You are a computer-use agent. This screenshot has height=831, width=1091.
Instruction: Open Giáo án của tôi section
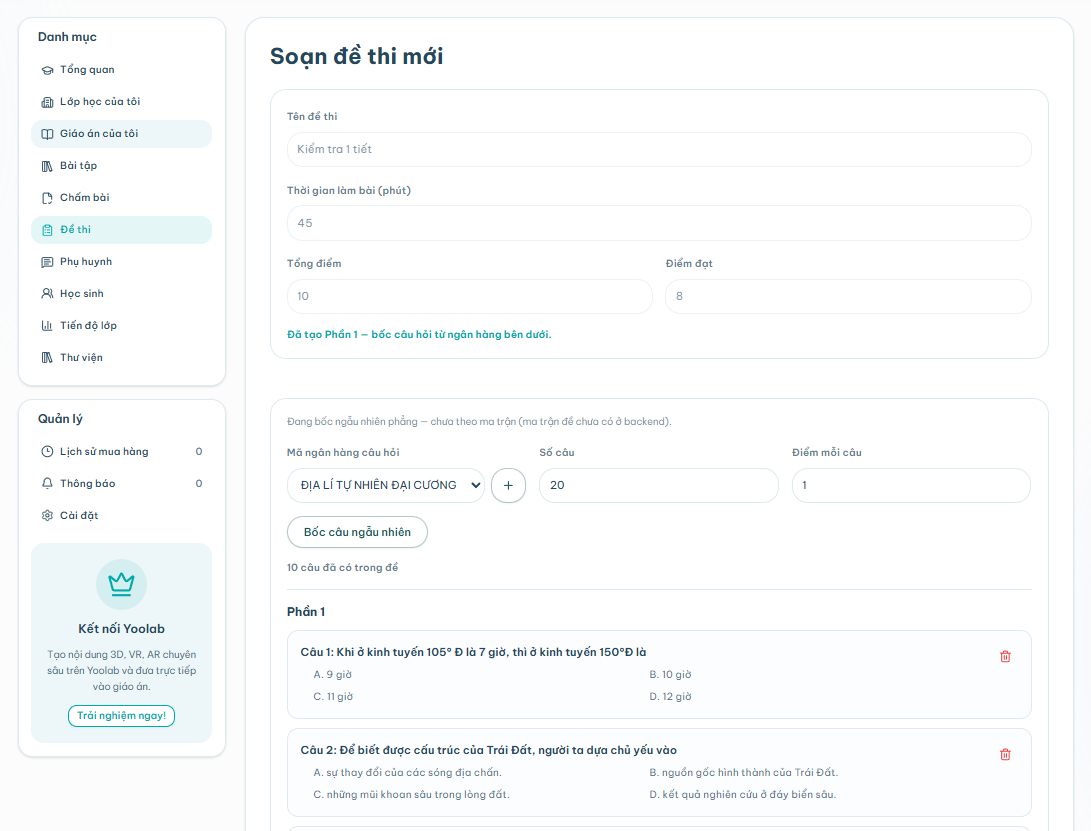pyautogui.click(x=121, y=134)
